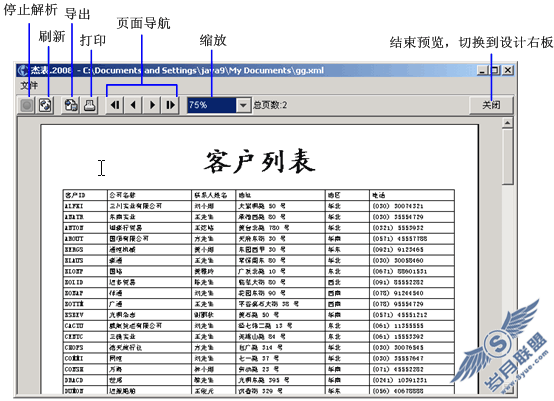The height and width of the screenshot is (401, 554).
Task: Click the 客户列表 report title
Action: (260, 161)
